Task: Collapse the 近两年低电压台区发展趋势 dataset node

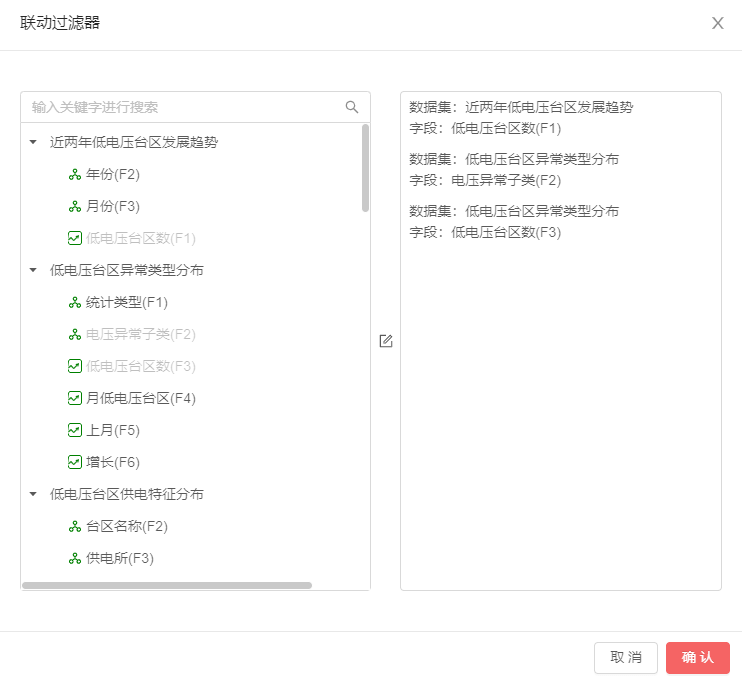Action: coord(33,143)
